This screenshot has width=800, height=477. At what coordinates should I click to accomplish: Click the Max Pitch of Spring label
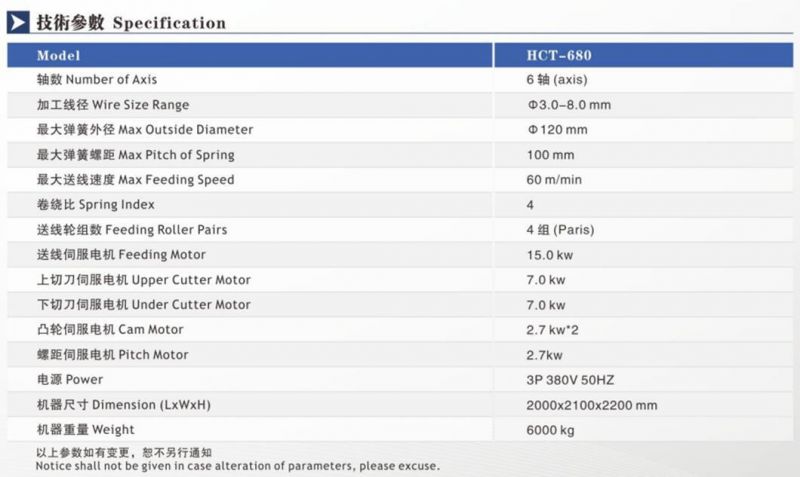[x=136, y=155]
